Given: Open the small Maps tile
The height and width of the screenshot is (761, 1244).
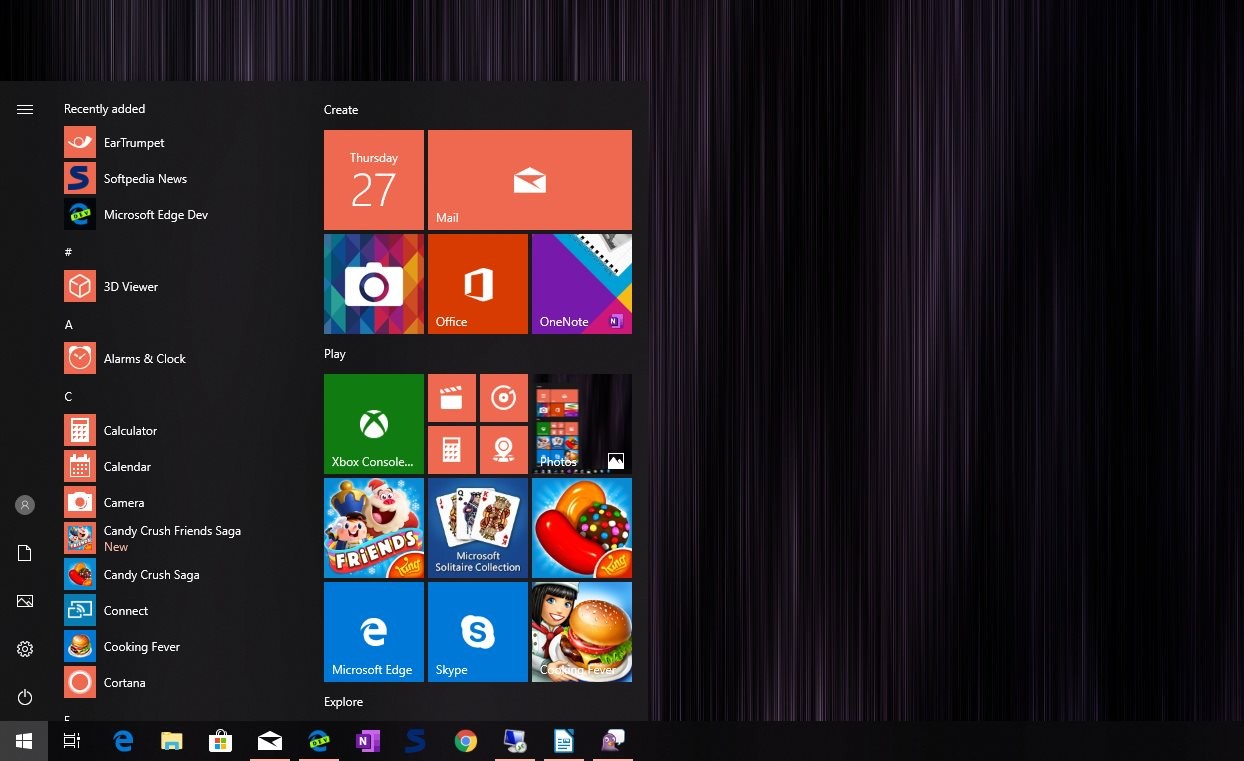Looking at the screenshot, I should click(504, 450).
